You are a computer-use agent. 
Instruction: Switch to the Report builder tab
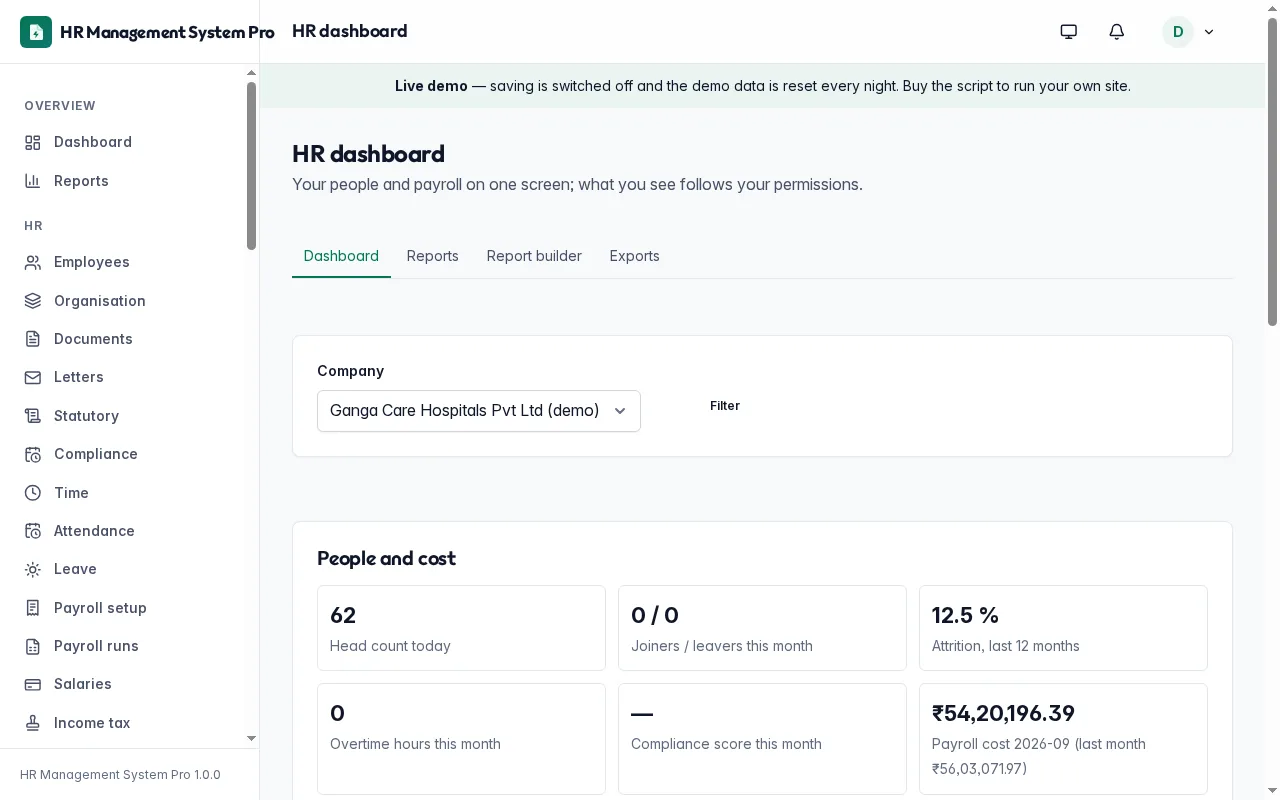click(534, 256)
